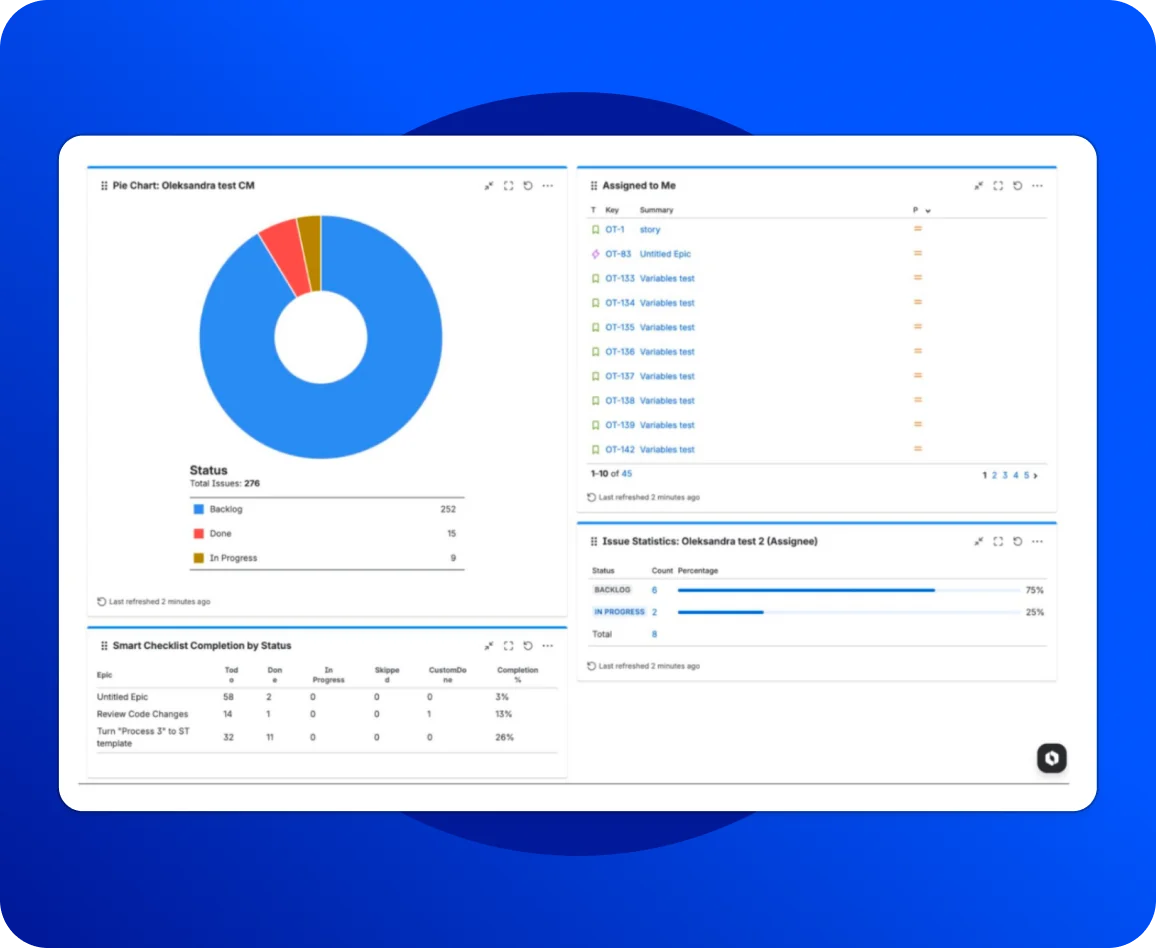Open more options for Pie Chart gadget
This screenshot has height=948, width=1156.
click(548, 186)
